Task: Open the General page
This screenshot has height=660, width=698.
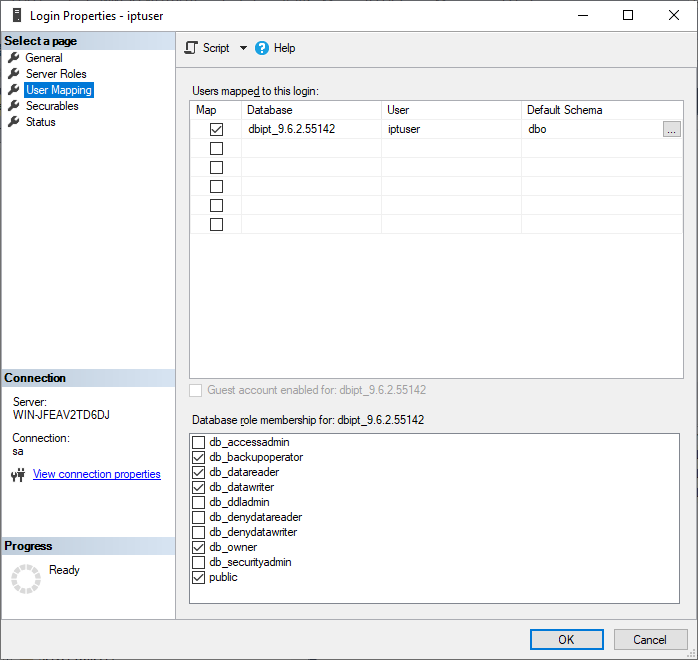Action: [44, 58]
